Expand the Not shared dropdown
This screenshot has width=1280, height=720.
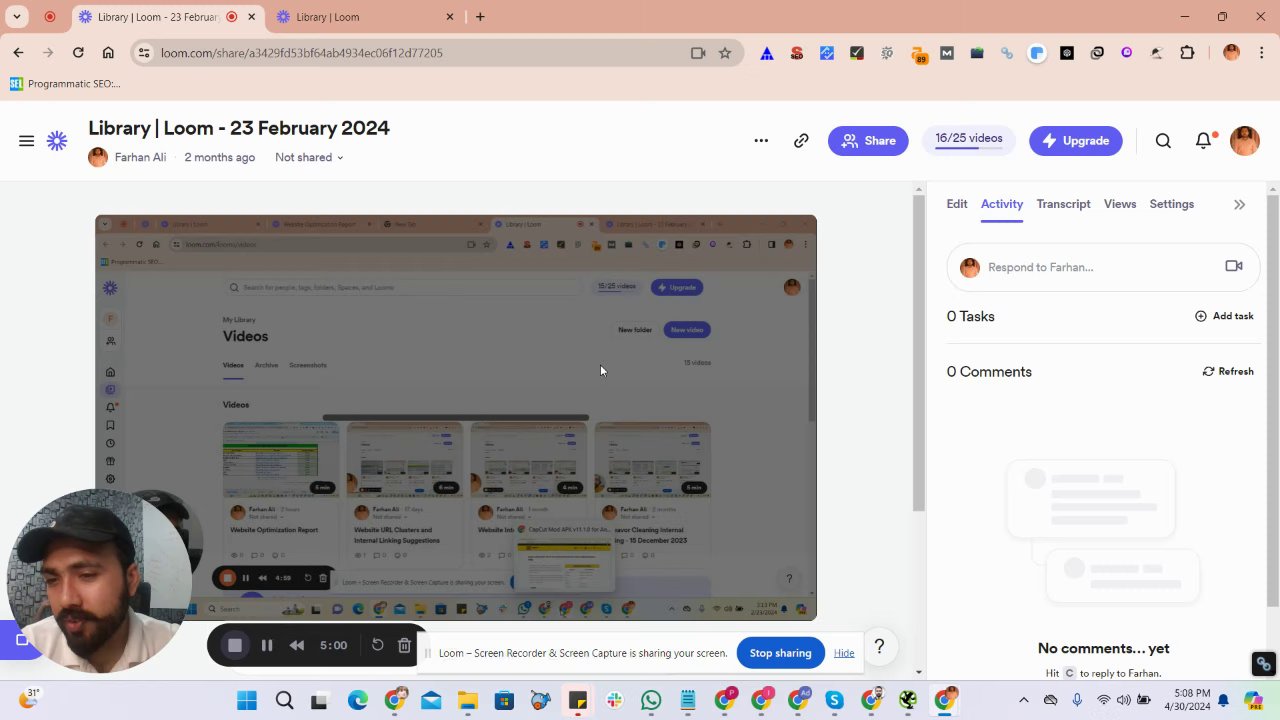pyautogui.click(x=309, y=157)
